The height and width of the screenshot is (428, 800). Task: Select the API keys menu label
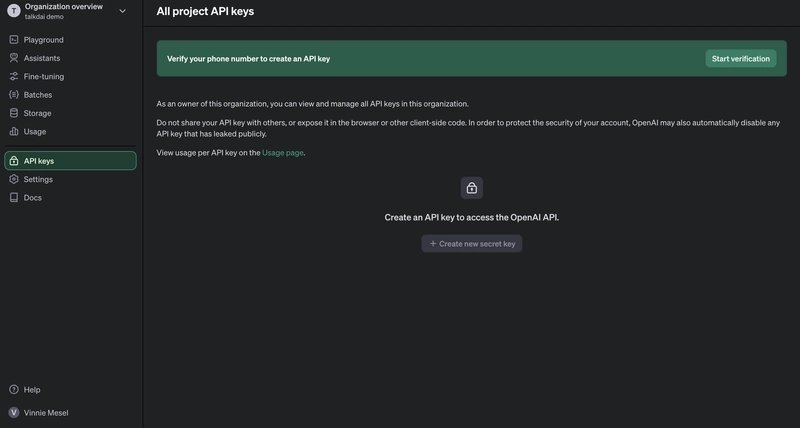pos(39,161)
